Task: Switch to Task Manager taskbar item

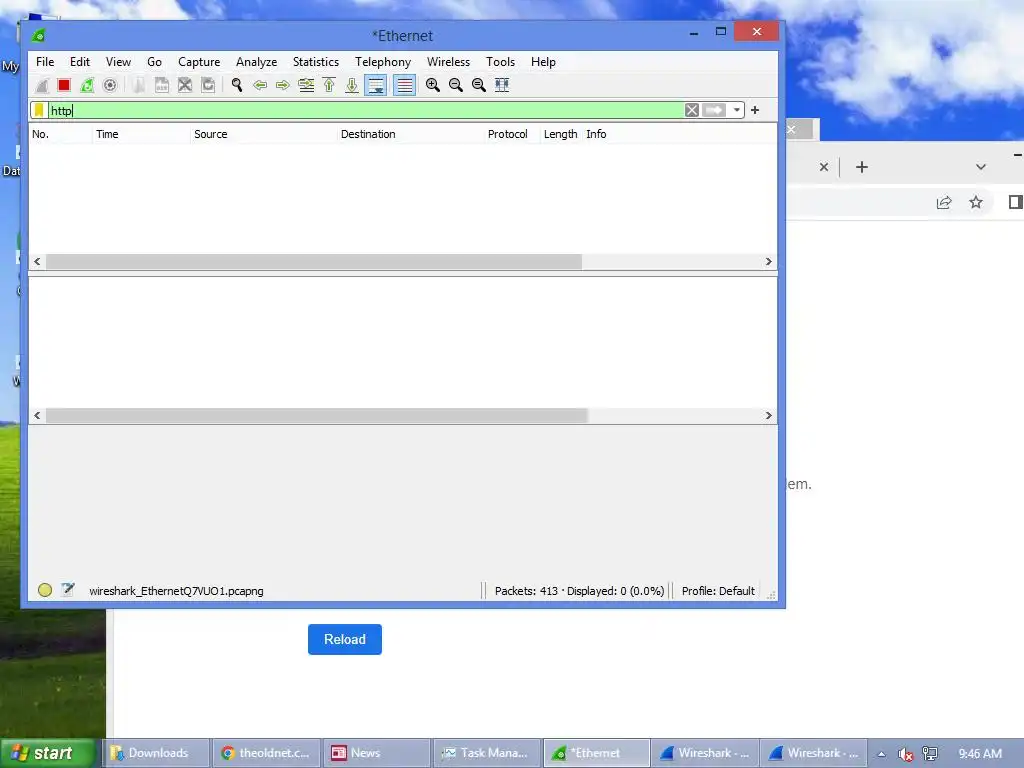Action: coord(487,753)
